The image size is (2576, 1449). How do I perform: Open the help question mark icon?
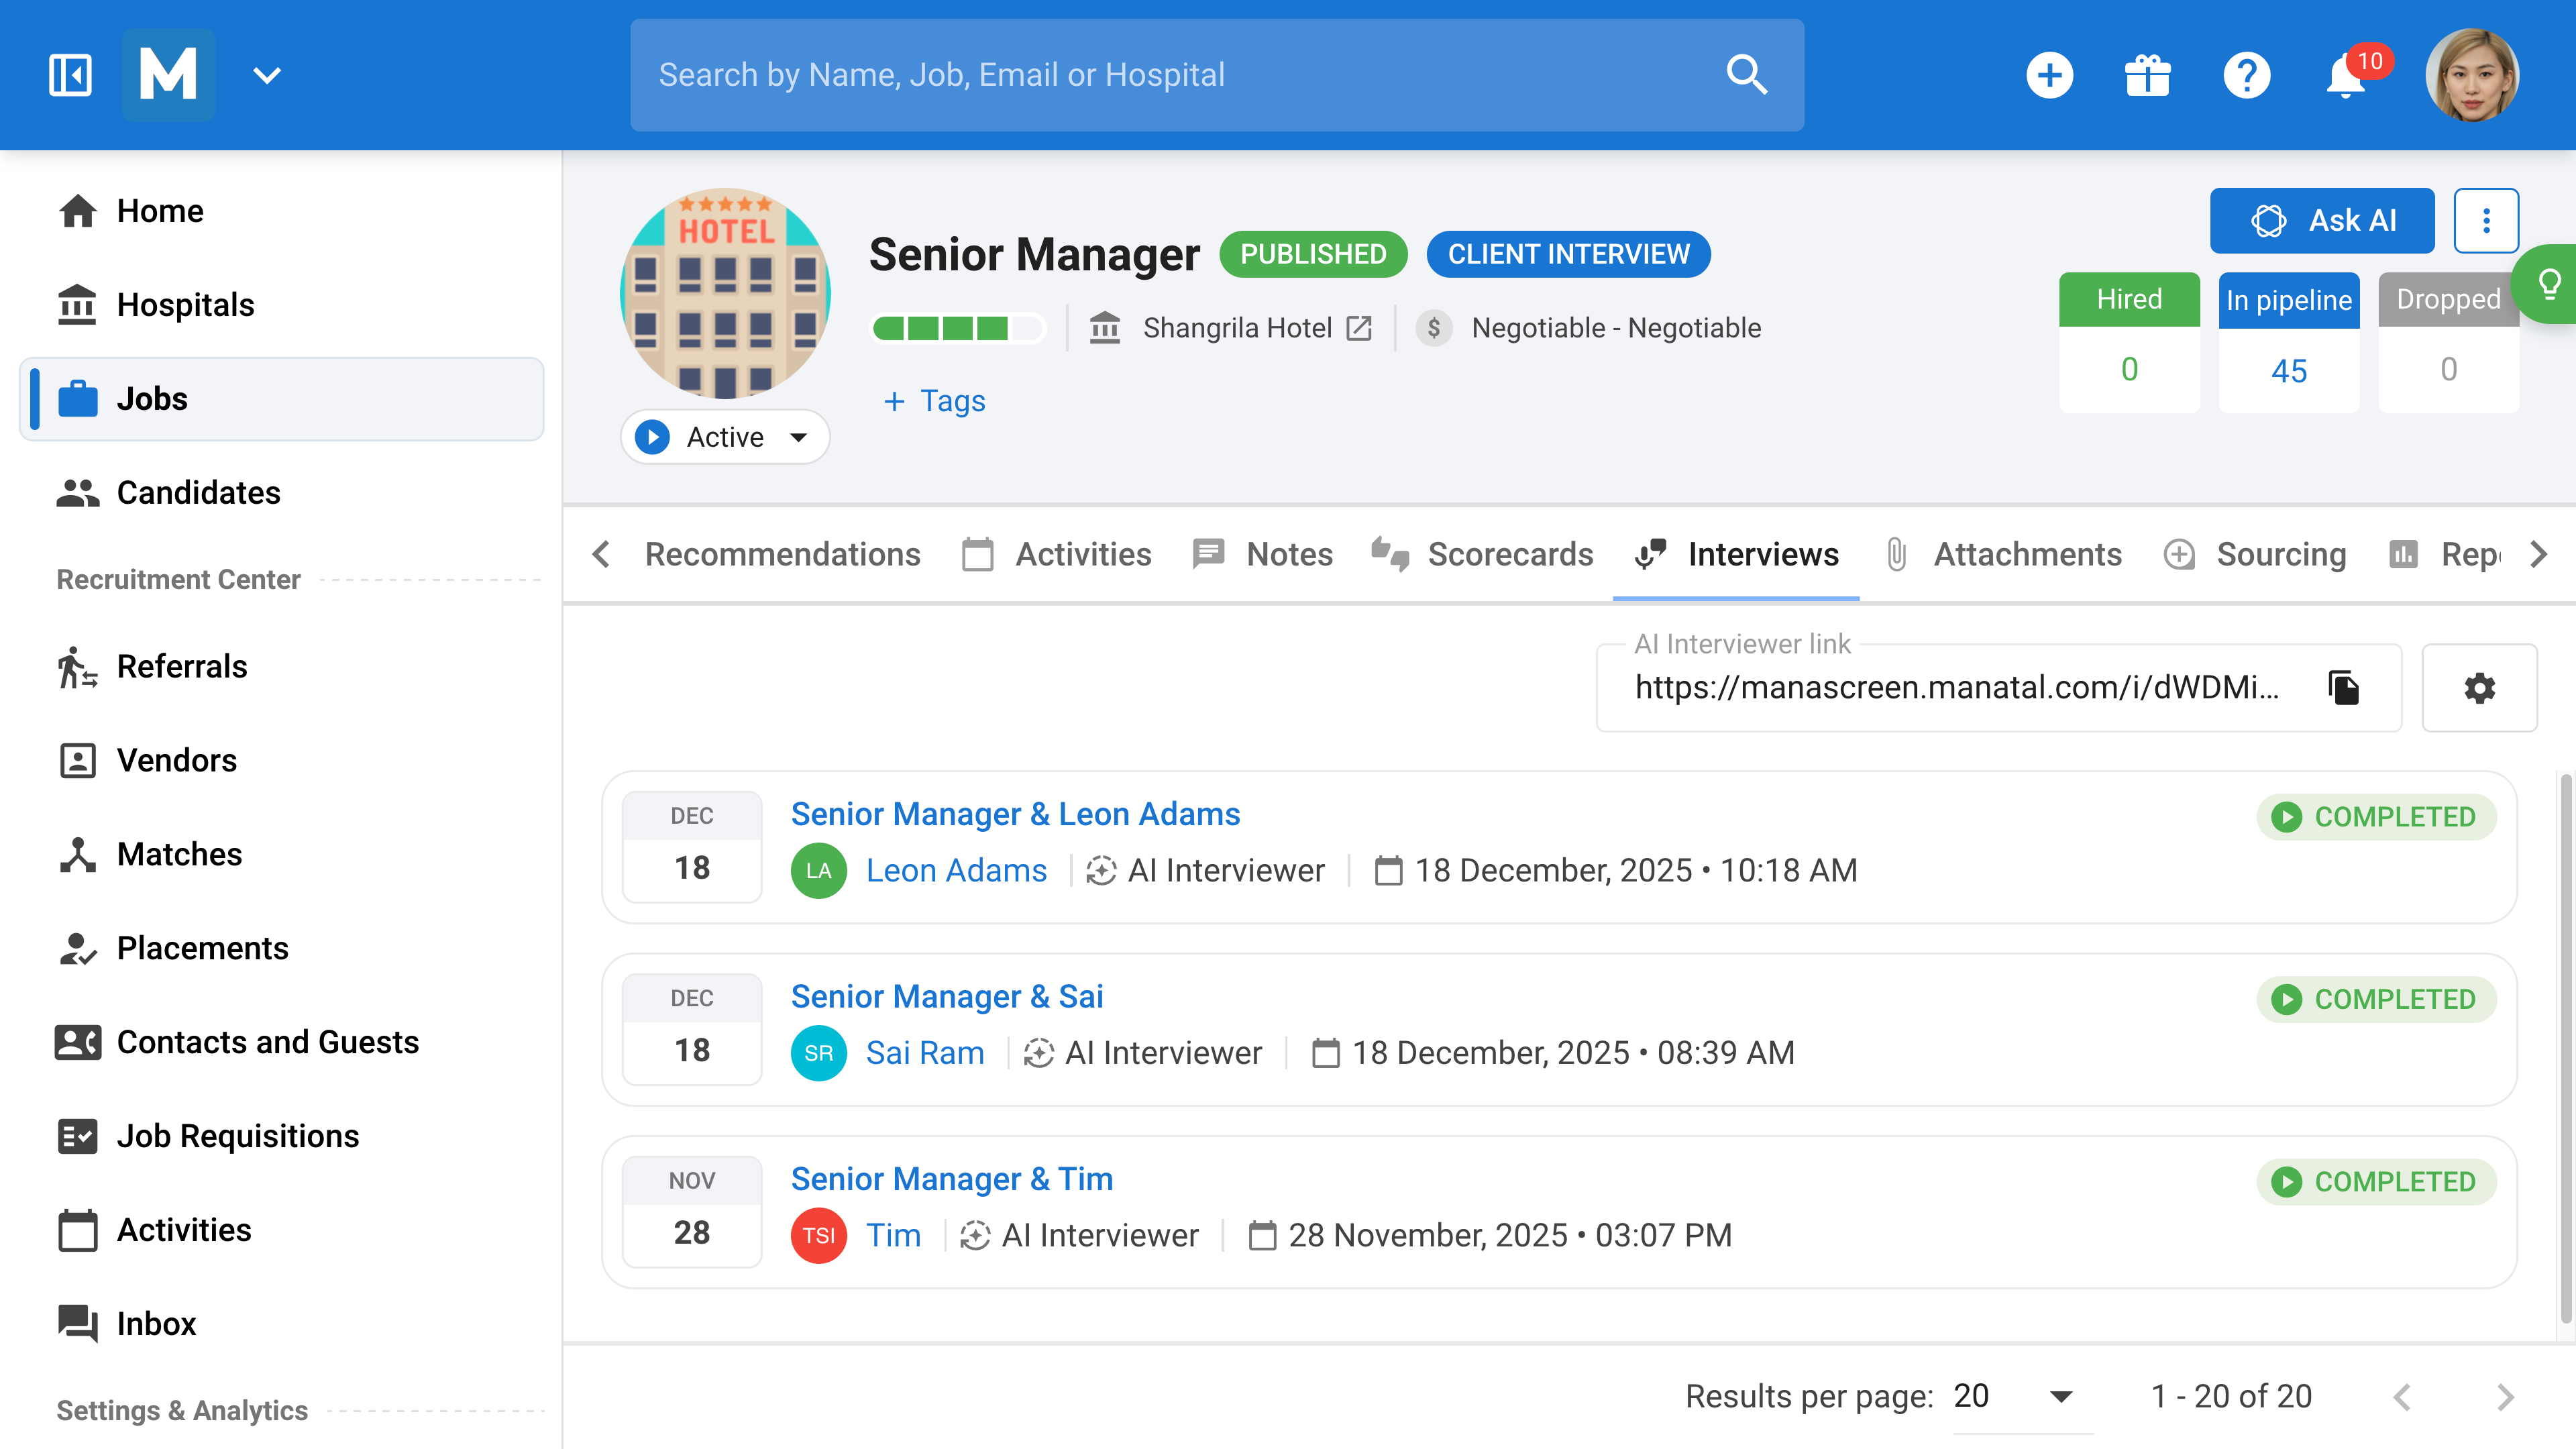tap(2247, 75)
